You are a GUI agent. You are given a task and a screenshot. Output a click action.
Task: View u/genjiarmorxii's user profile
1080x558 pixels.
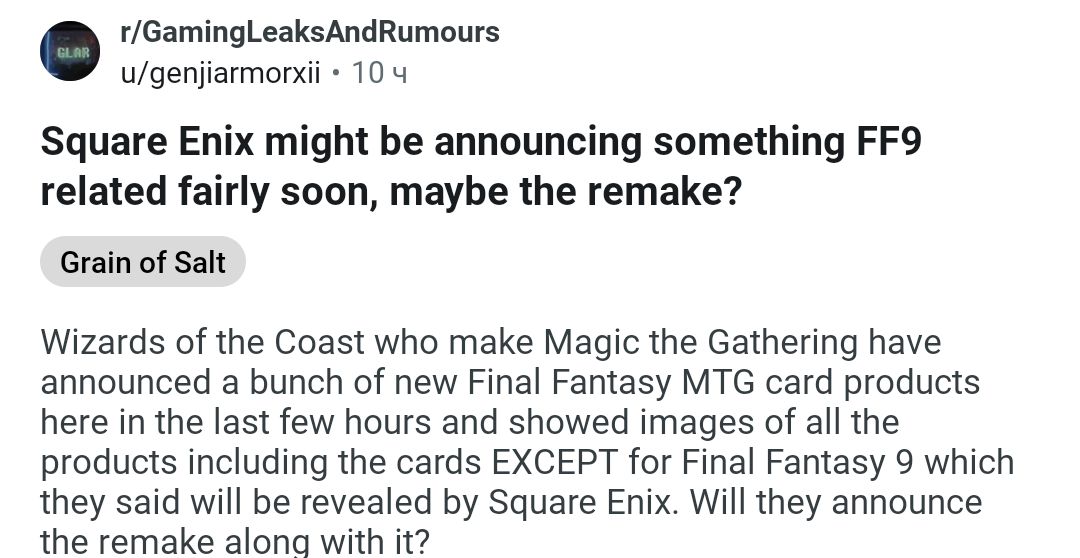(219, 73)
